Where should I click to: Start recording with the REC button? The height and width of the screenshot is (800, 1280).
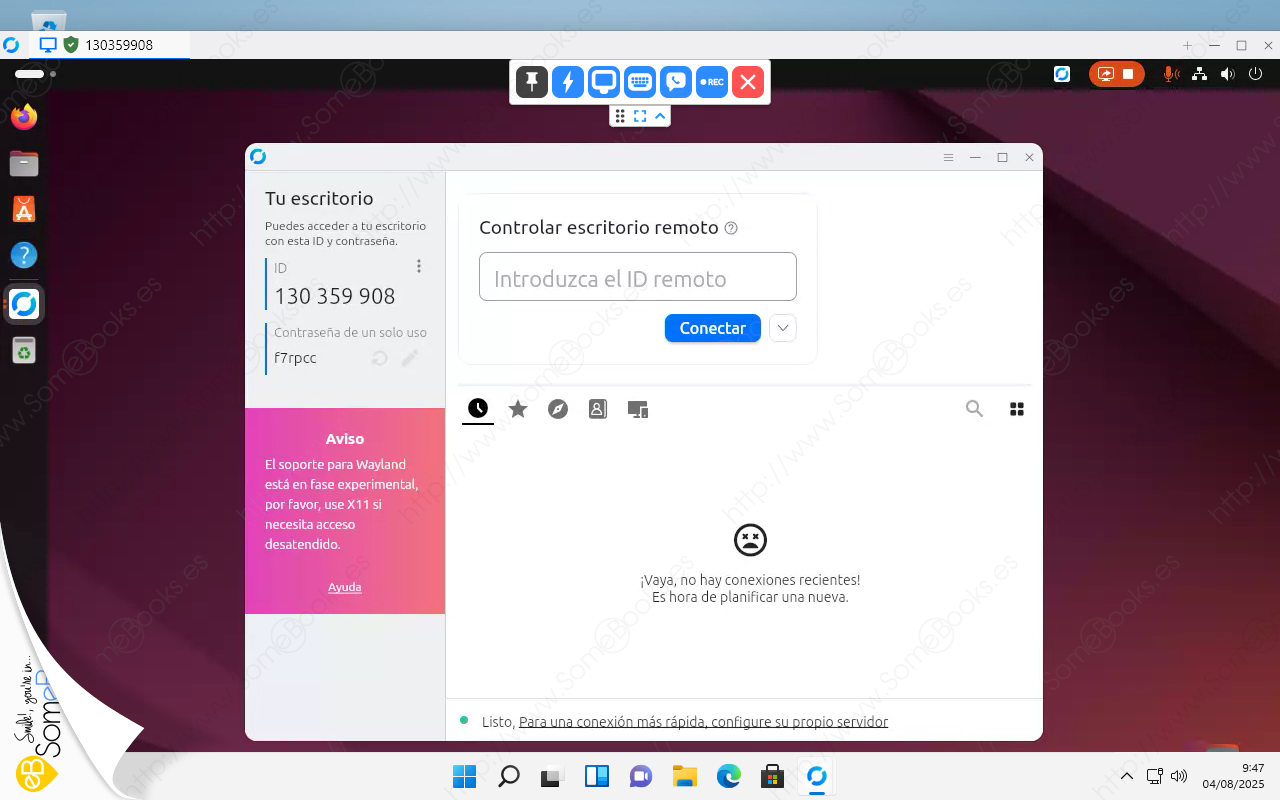712,82
